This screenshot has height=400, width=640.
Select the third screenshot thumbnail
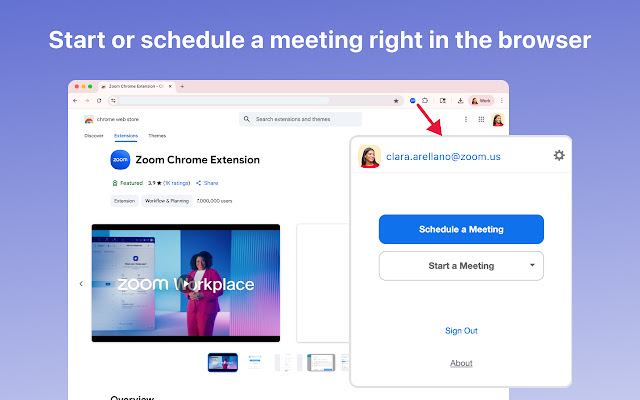click(x=288, y=362)
